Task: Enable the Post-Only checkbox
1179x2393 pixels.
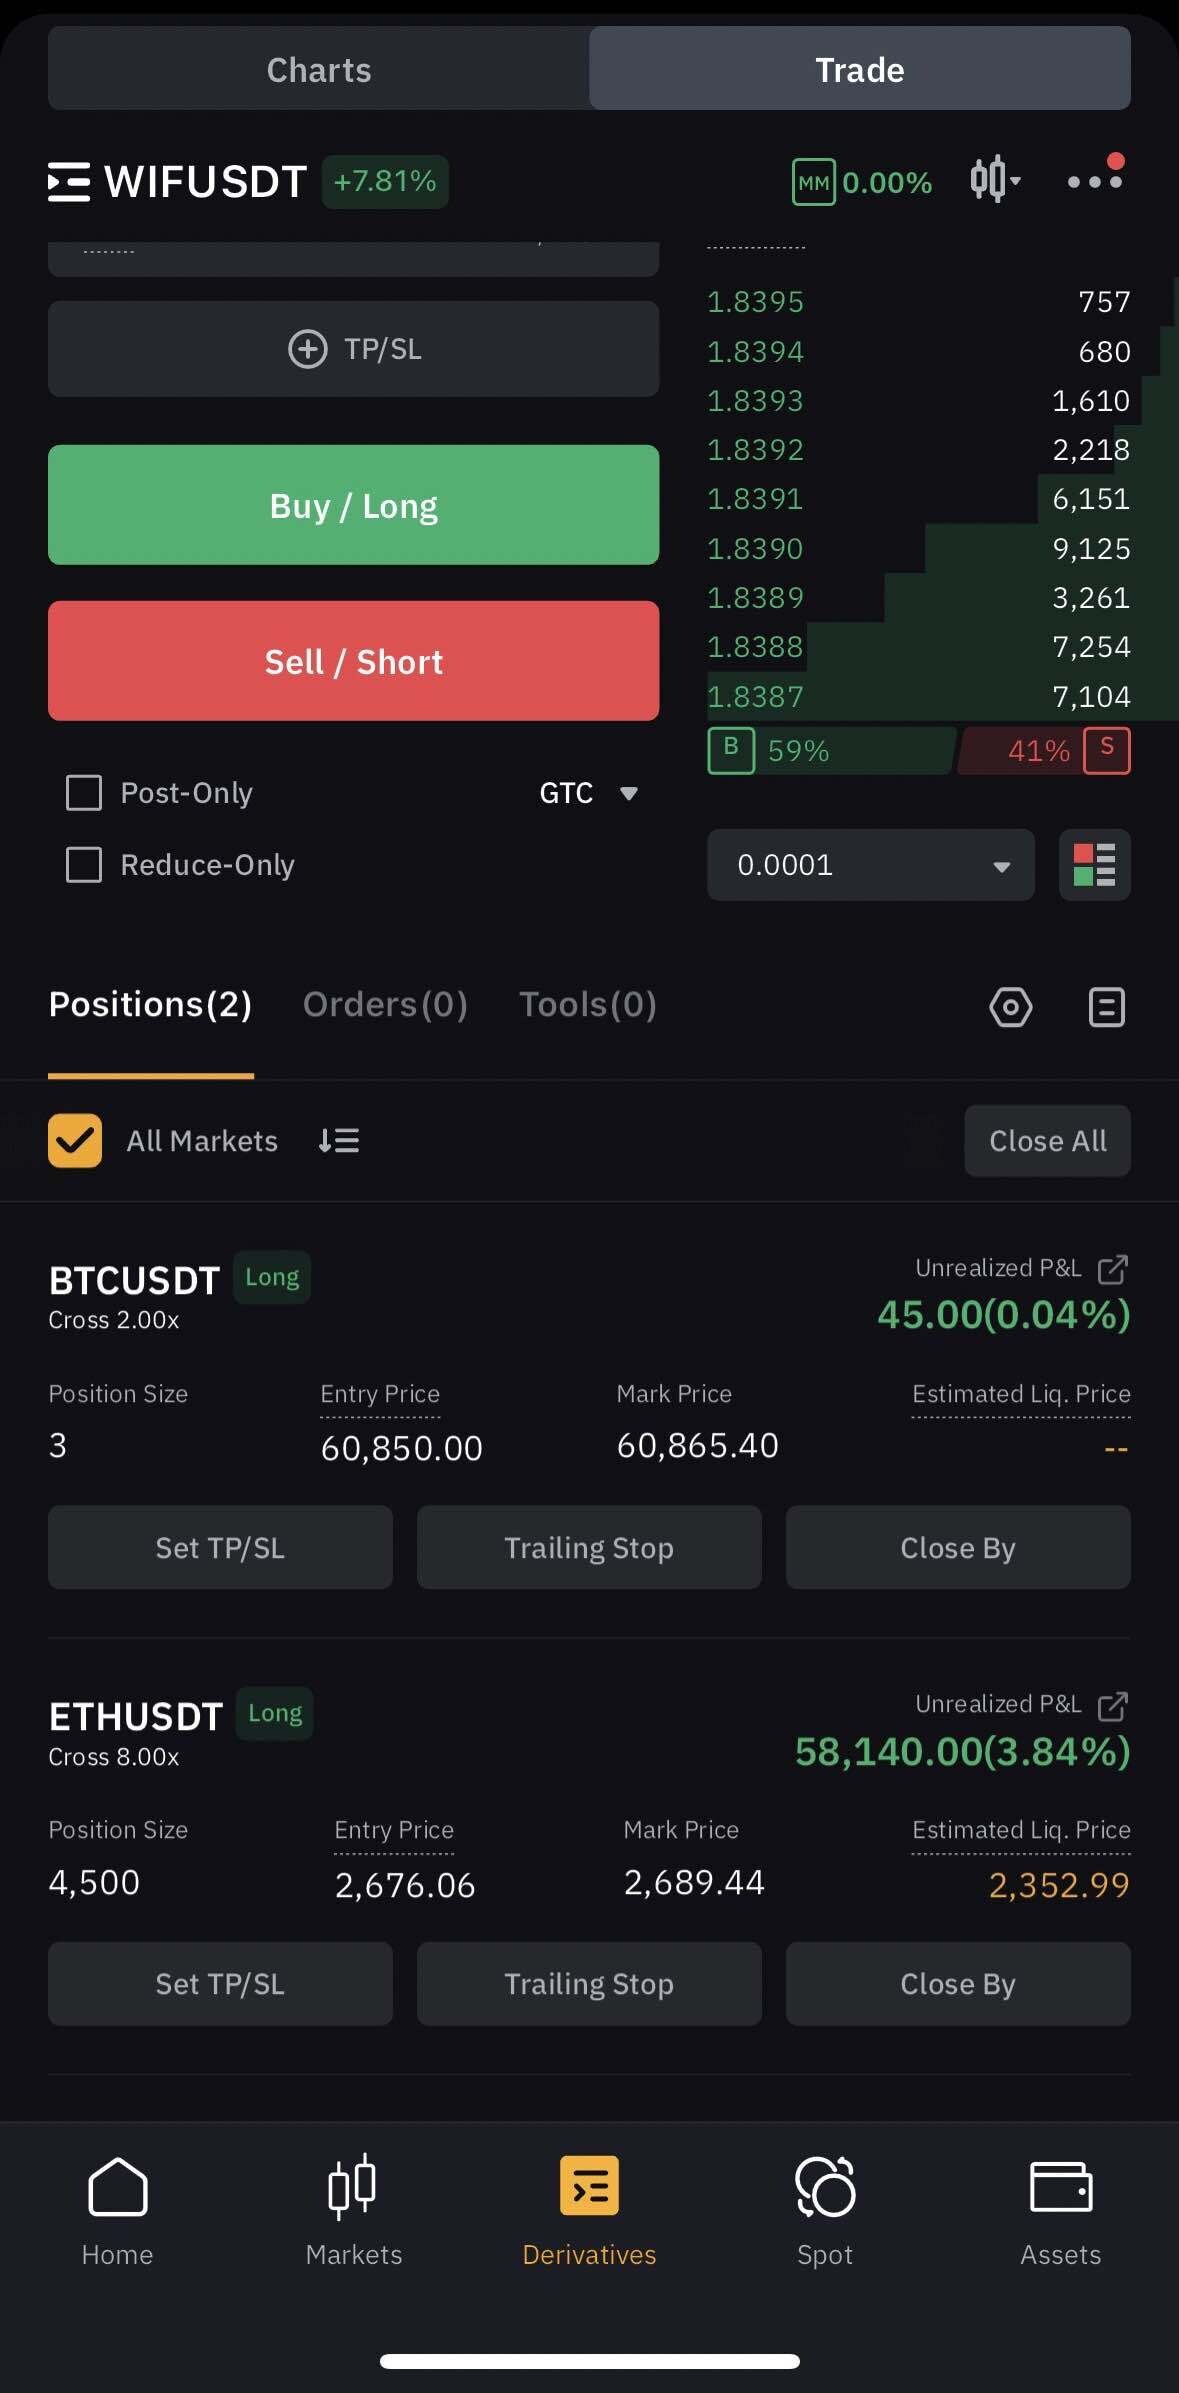Action: (84, 793)
